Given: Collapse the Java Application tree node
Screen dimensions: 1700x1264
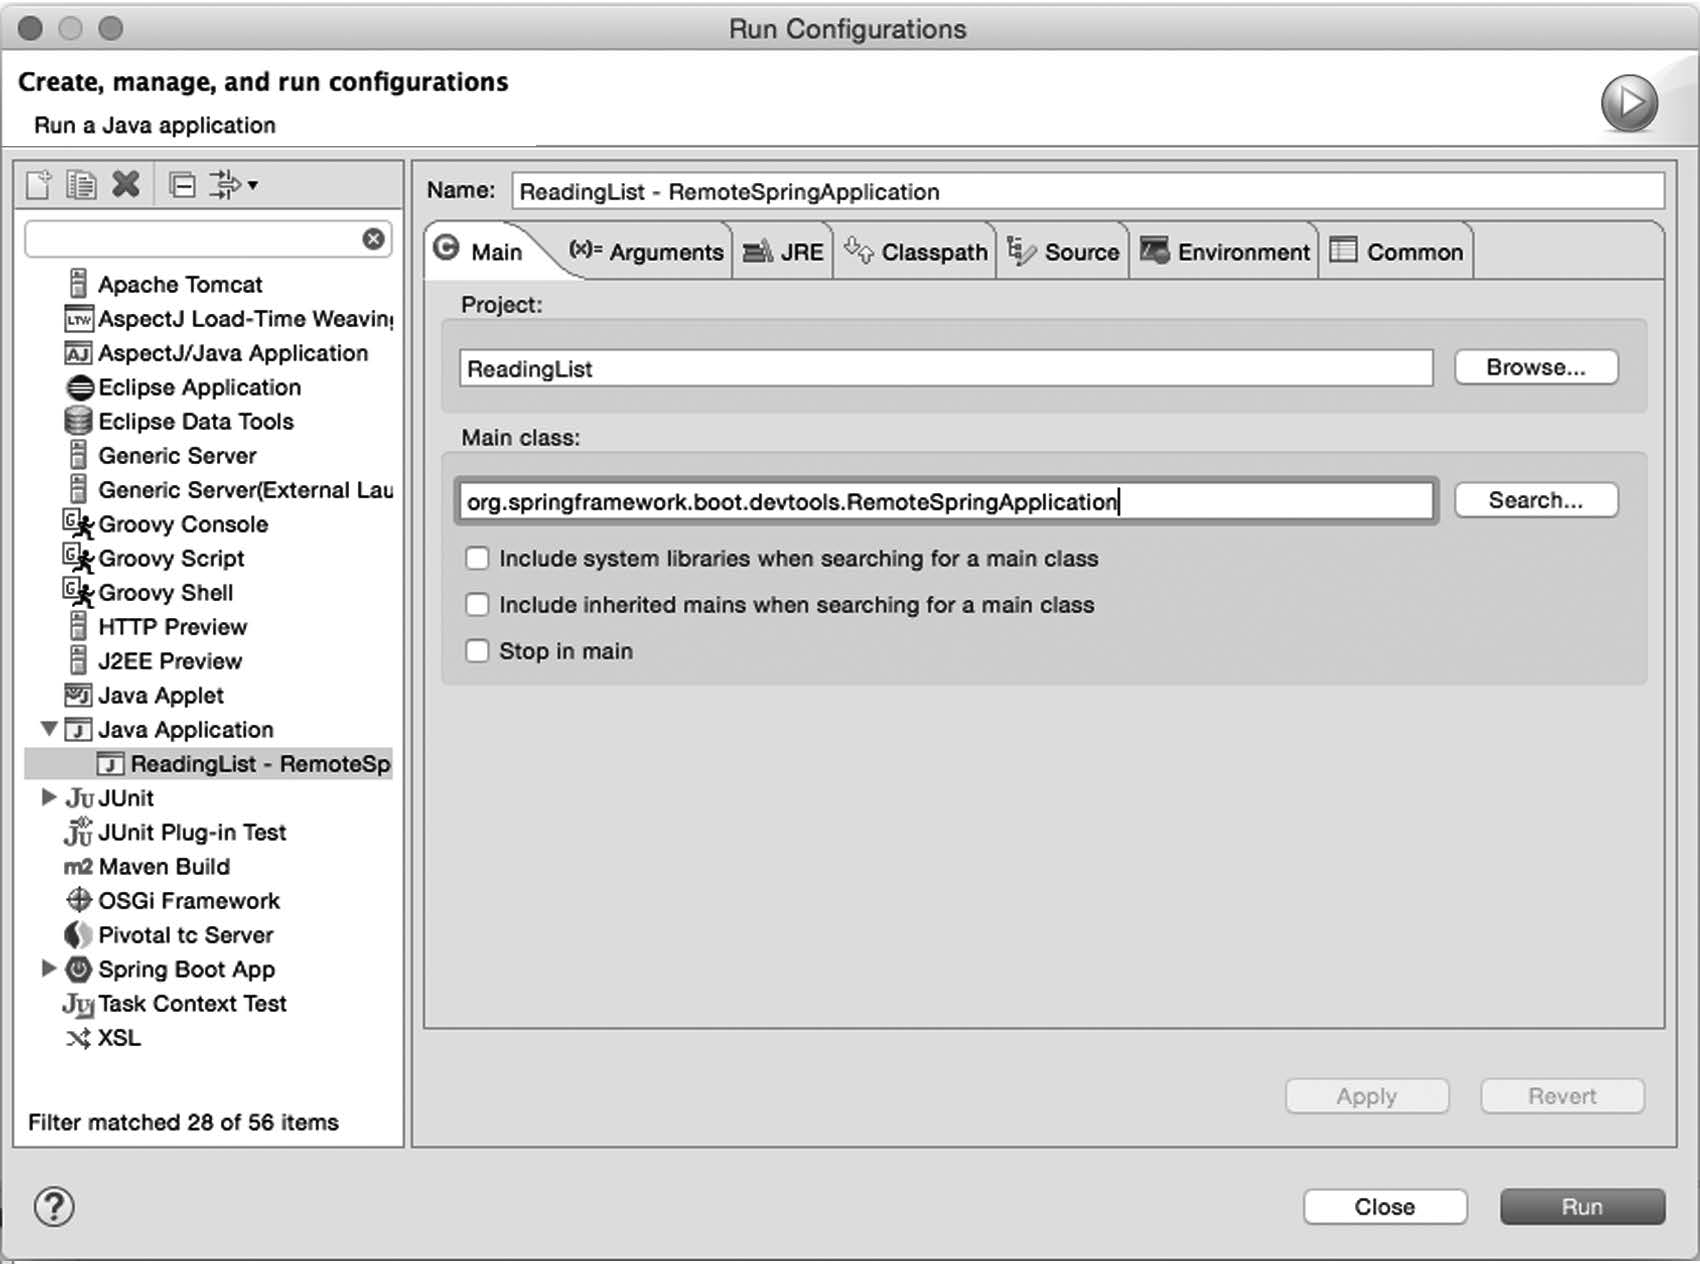Looking at the screenshot, I should [49, 729].
